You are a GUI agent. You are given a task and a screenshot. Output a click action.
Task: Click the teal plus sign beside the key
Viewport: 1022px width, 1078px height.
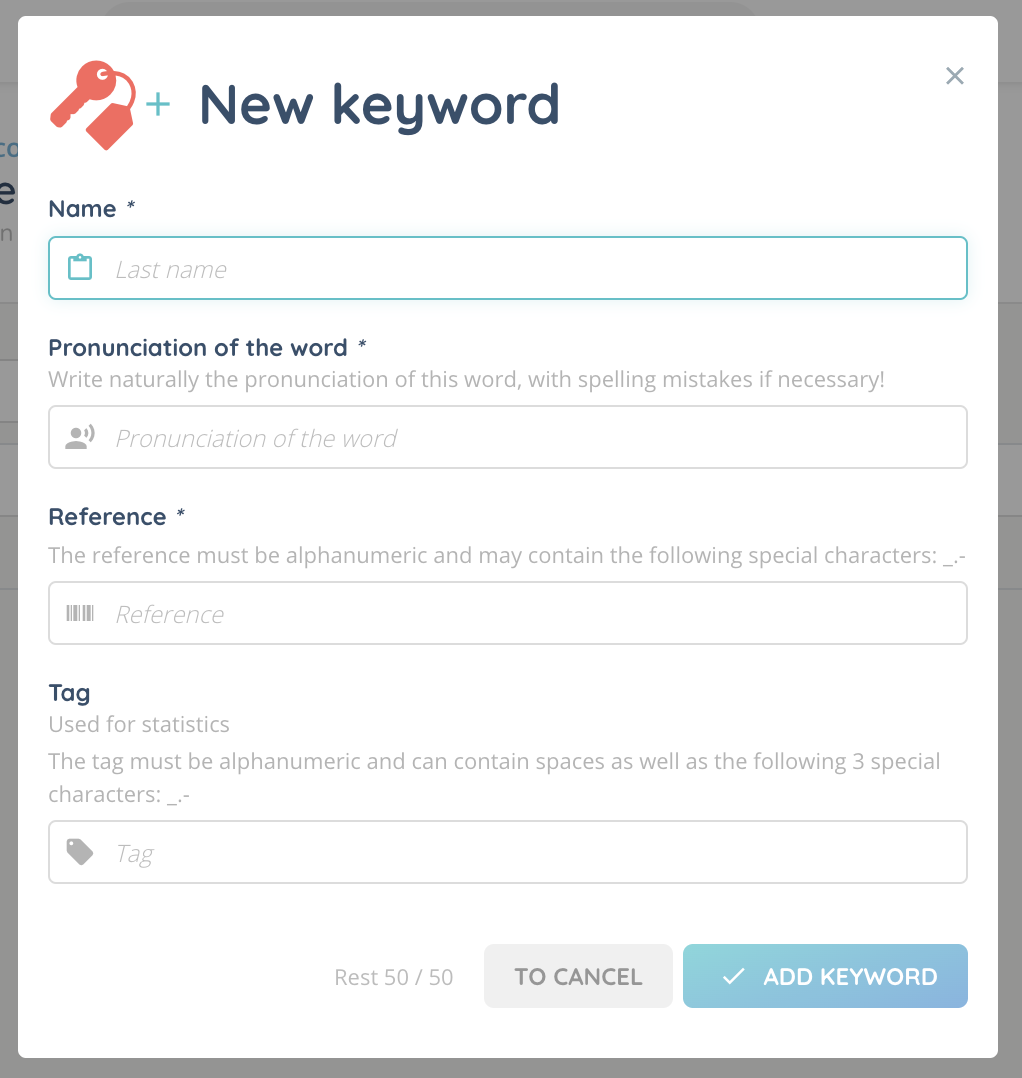coord(158,104)
